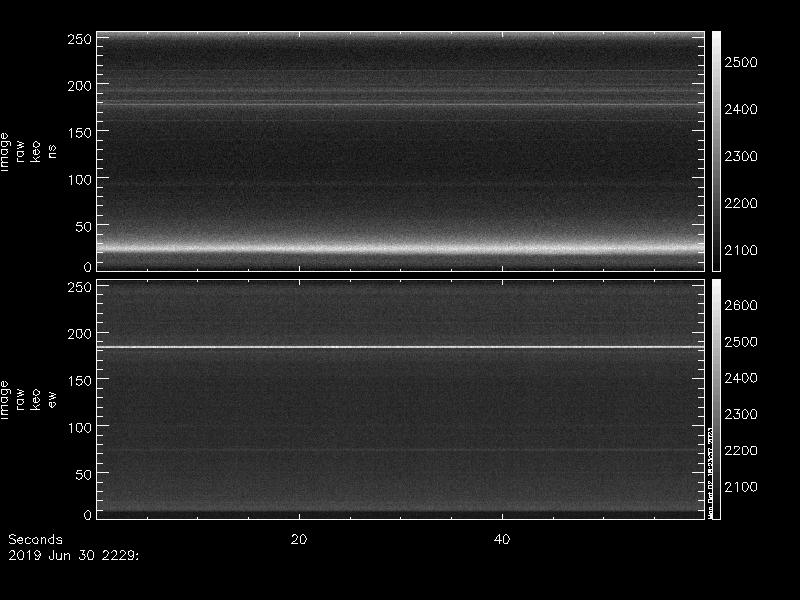
Task: Click the ns keogram grayscale colorbar
Action: [716, 151]
